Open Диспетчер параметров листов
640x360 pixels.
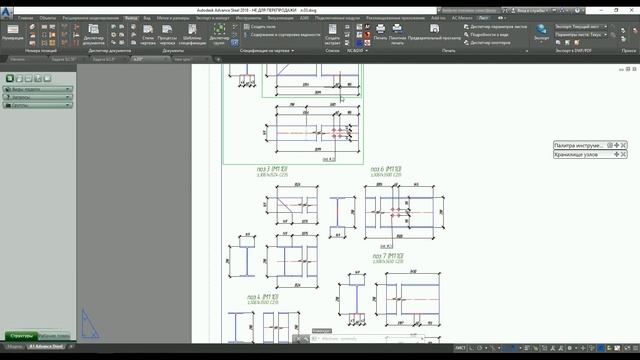(x=495, y=27)
